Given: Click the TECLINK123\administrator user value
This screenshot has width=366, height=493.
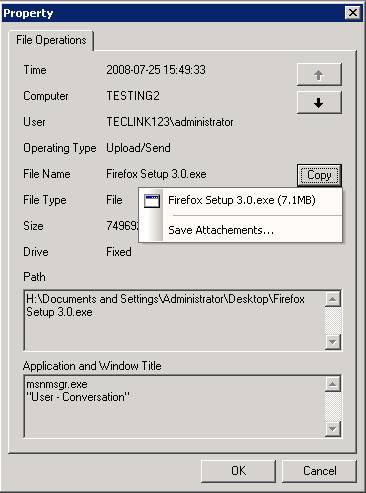Looking at the screenshot, I should pyautogui.click(x=170, y=122).
